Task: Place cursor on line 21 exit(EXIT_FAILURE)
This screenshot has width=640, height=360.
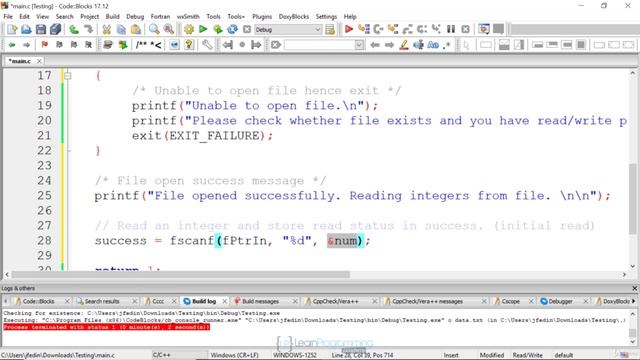Action: [202, 136]
